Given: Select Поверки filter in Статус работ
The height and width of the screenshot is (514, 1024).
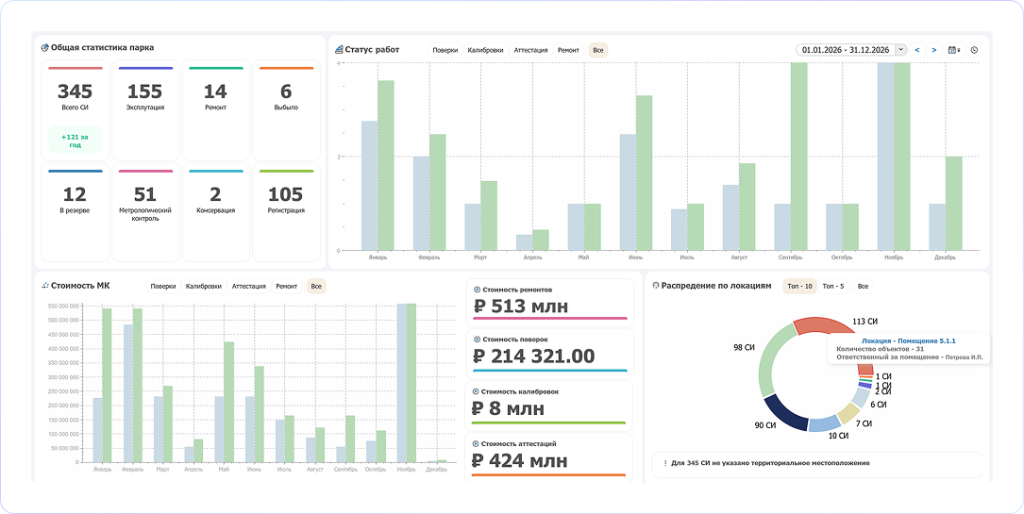Looking at the screenshot, I should tap(445, 50).
